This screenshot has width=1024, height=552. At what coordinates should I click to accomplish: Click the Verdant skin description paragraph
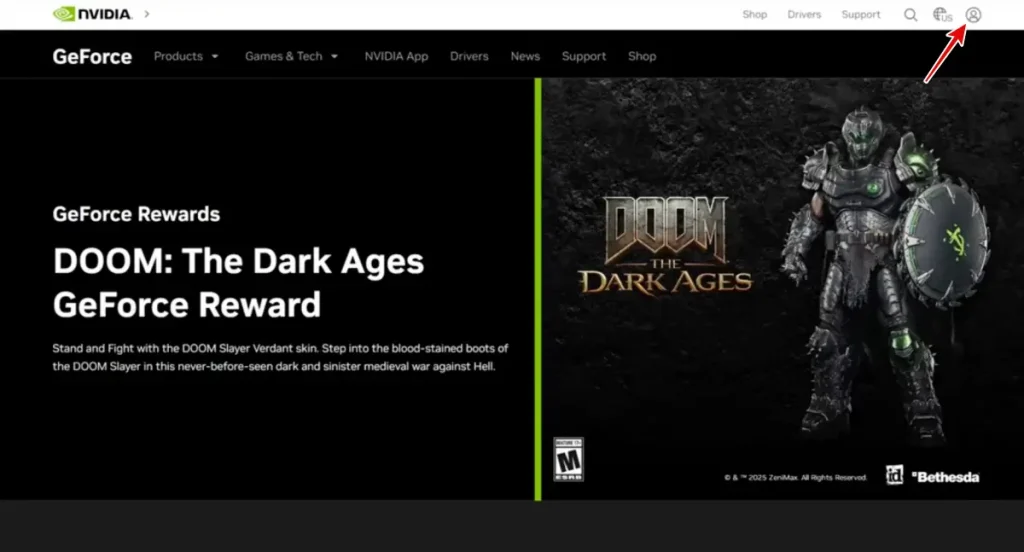(280, 357)
